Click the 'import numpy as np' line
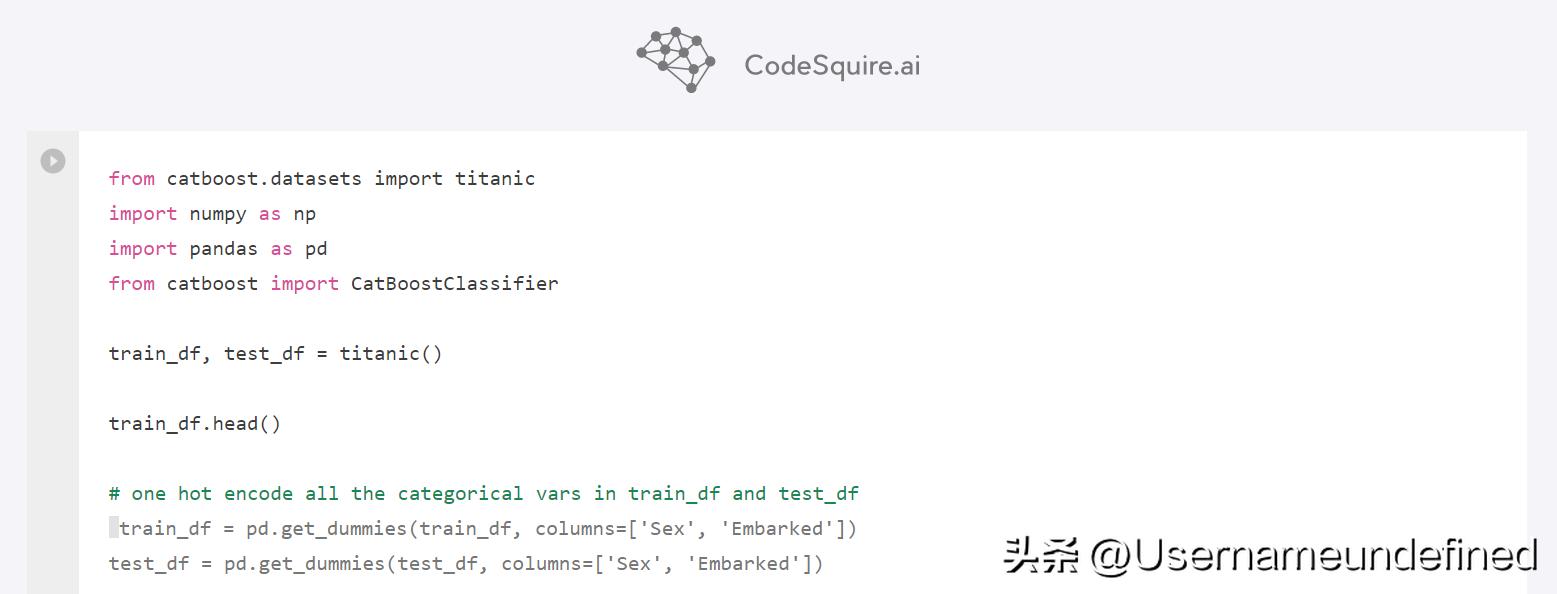 (x=212, y=214)
